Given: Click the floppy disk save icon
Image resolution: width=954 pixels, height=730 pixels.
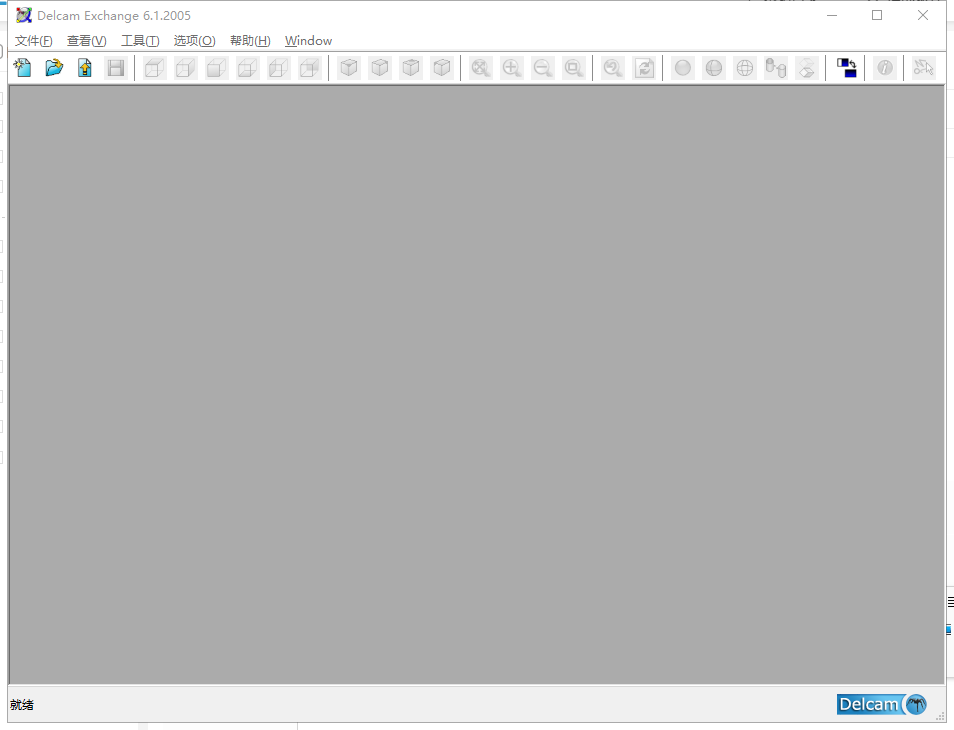Looking at the screenshot, I should pyautogui.click(x=116, y=68).
